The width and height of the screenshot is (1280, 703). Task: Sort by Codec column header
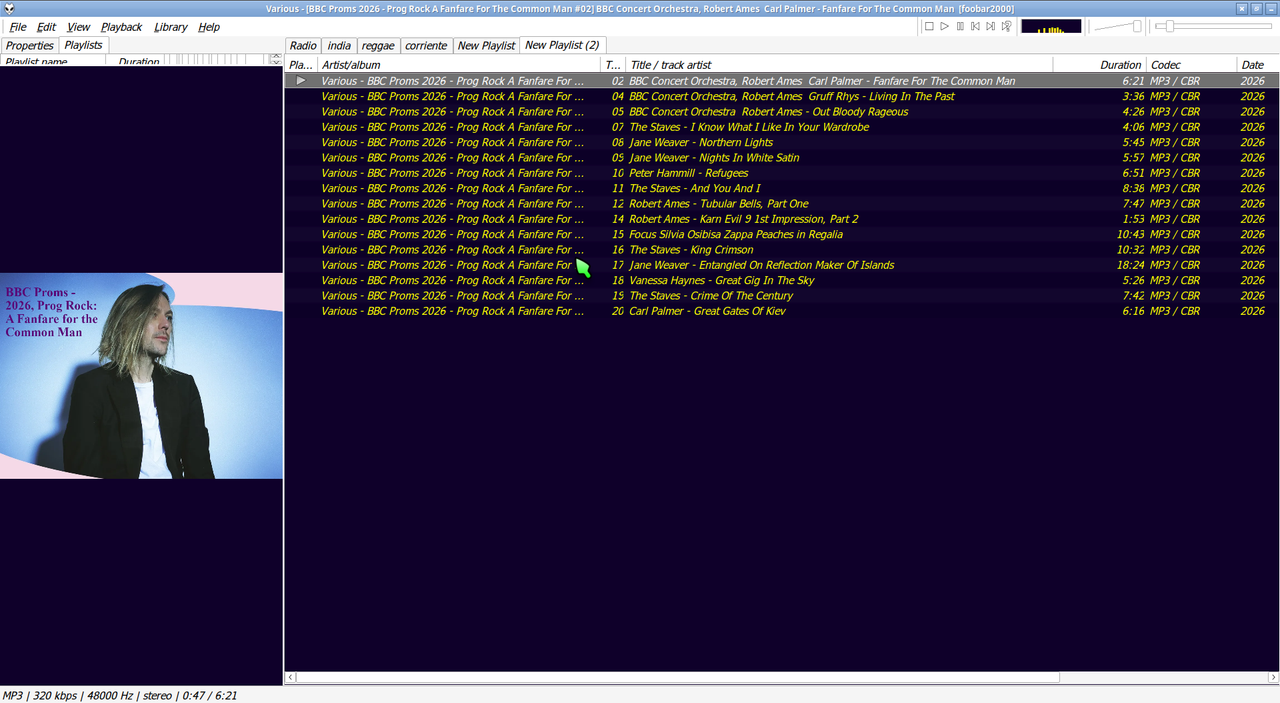pos(1192,65)
